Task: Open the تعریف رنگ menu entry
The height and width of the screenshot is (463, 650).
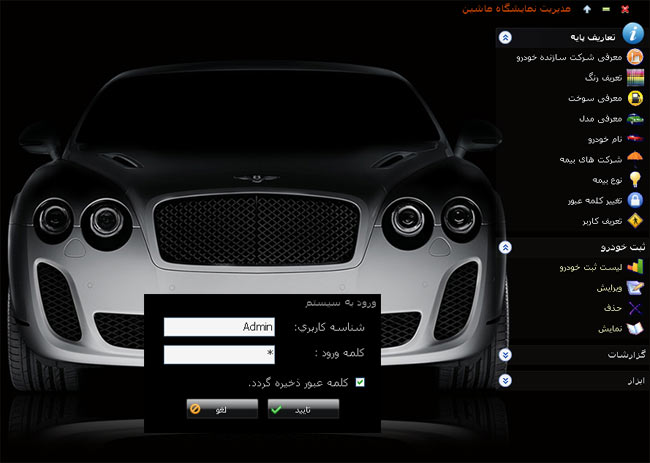Action: [604, 78]
